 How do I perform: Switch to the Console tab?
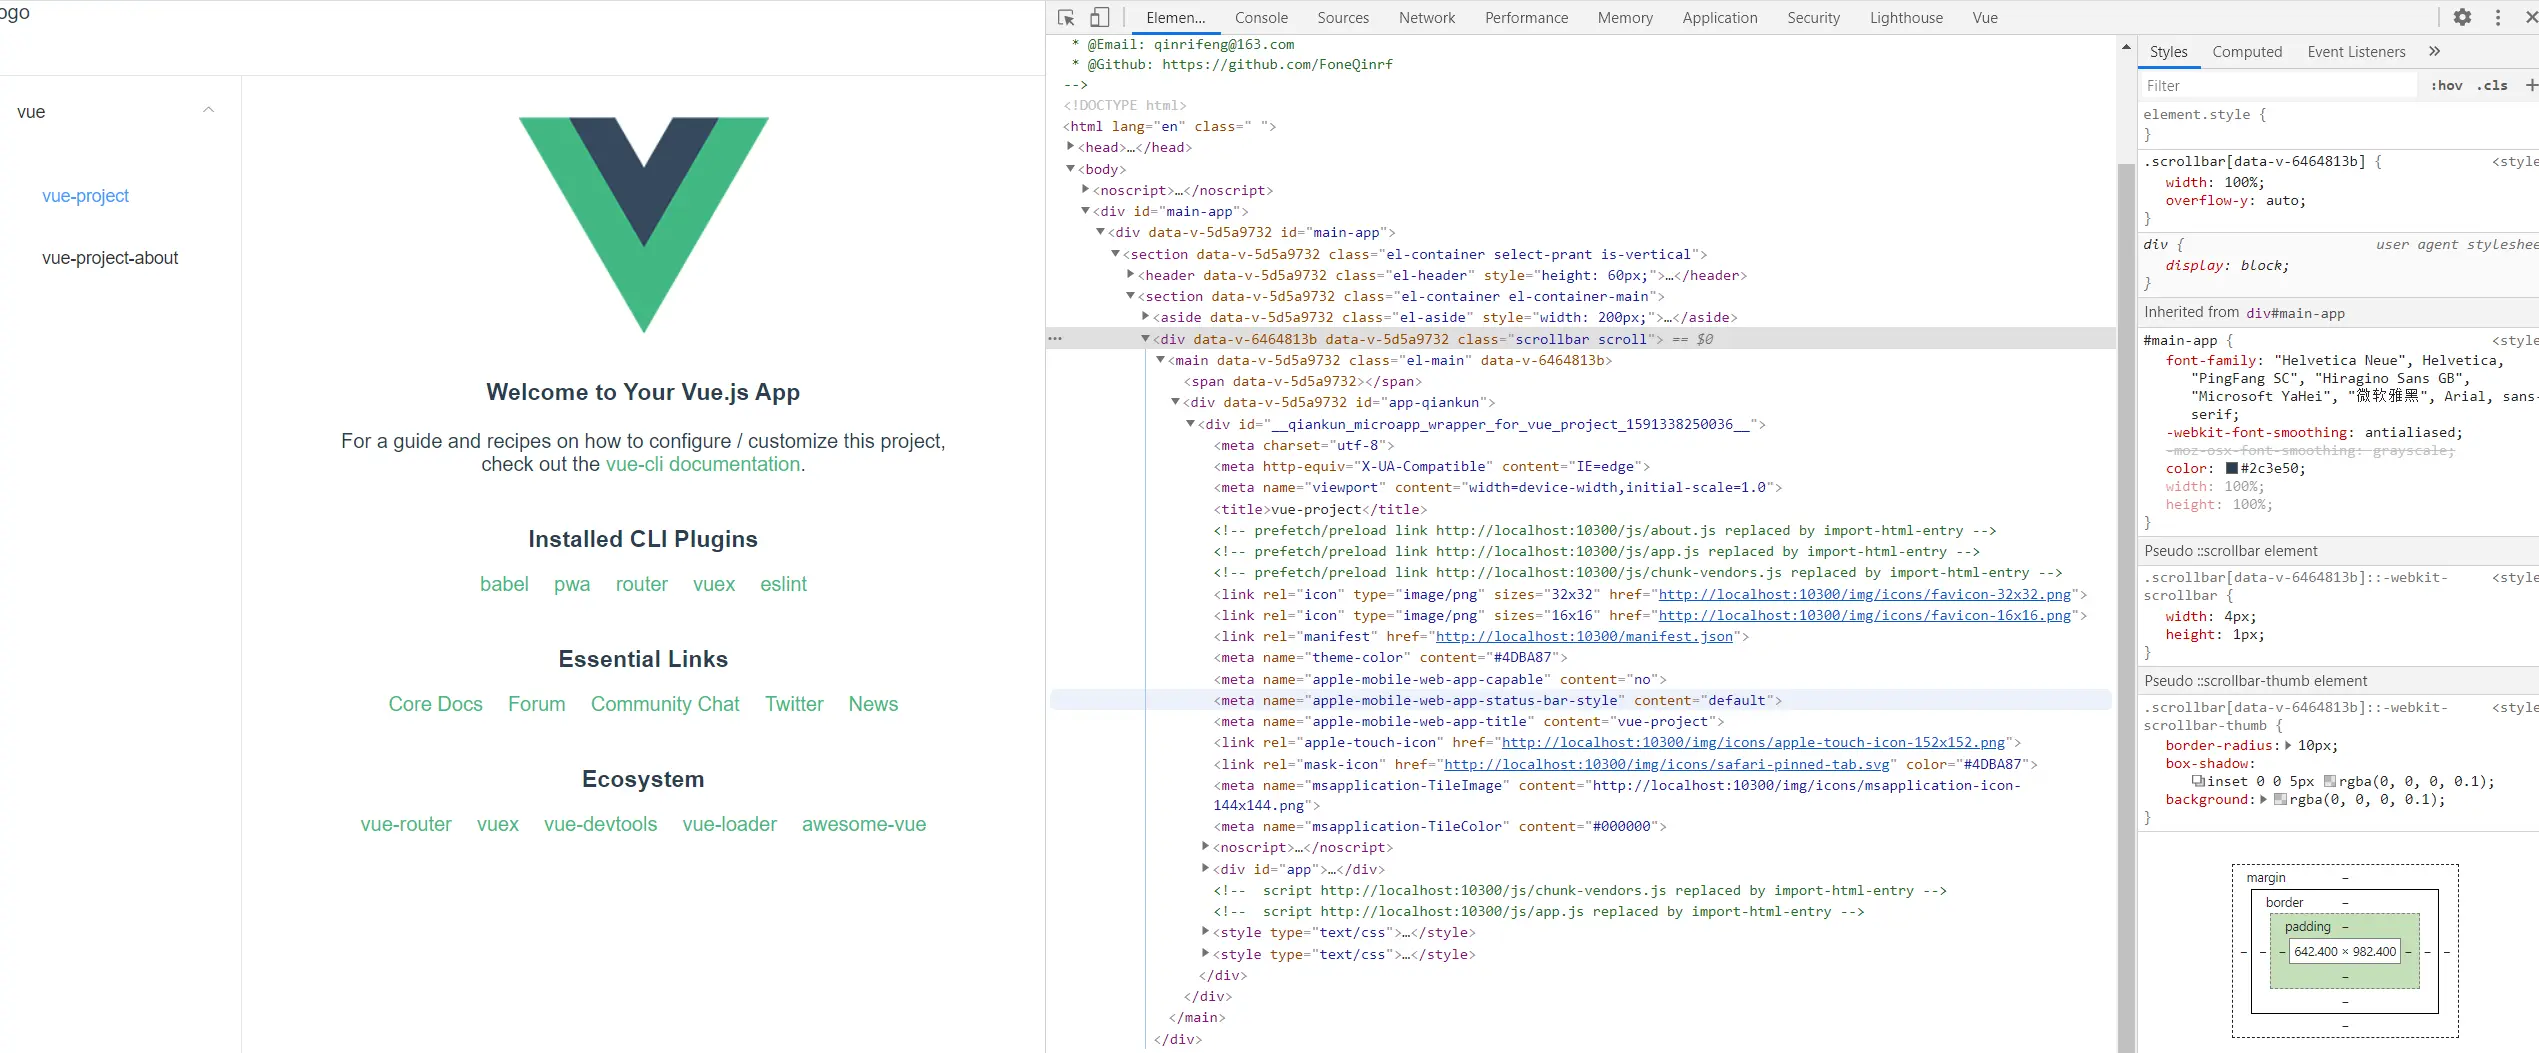click(x=1261, y=18)
